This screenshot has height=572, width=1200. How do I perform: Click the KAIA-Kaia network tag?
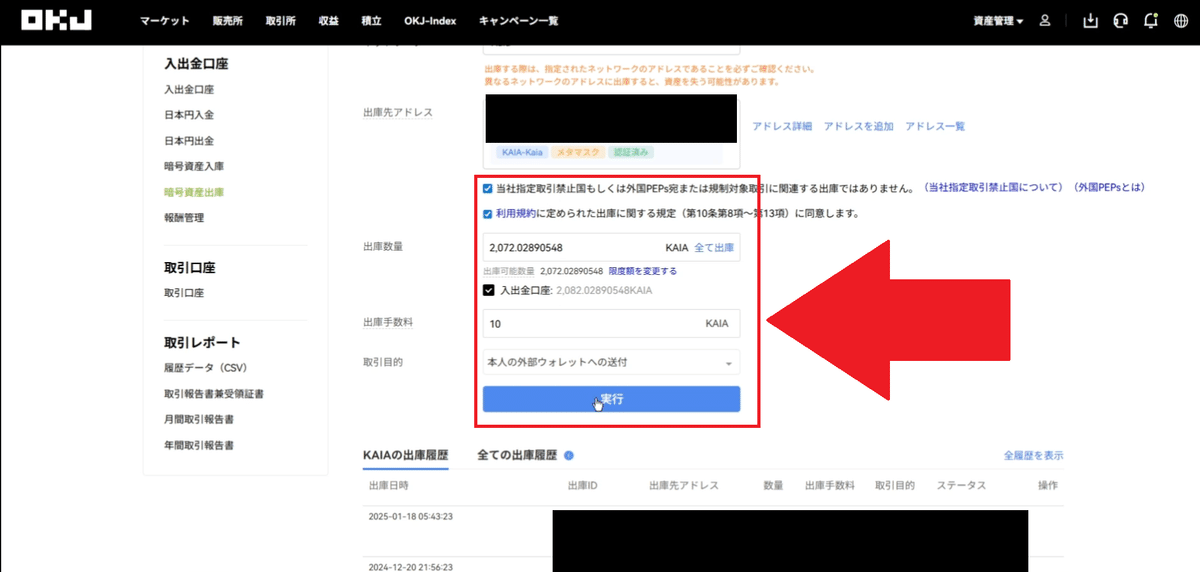tap(522, 152)
